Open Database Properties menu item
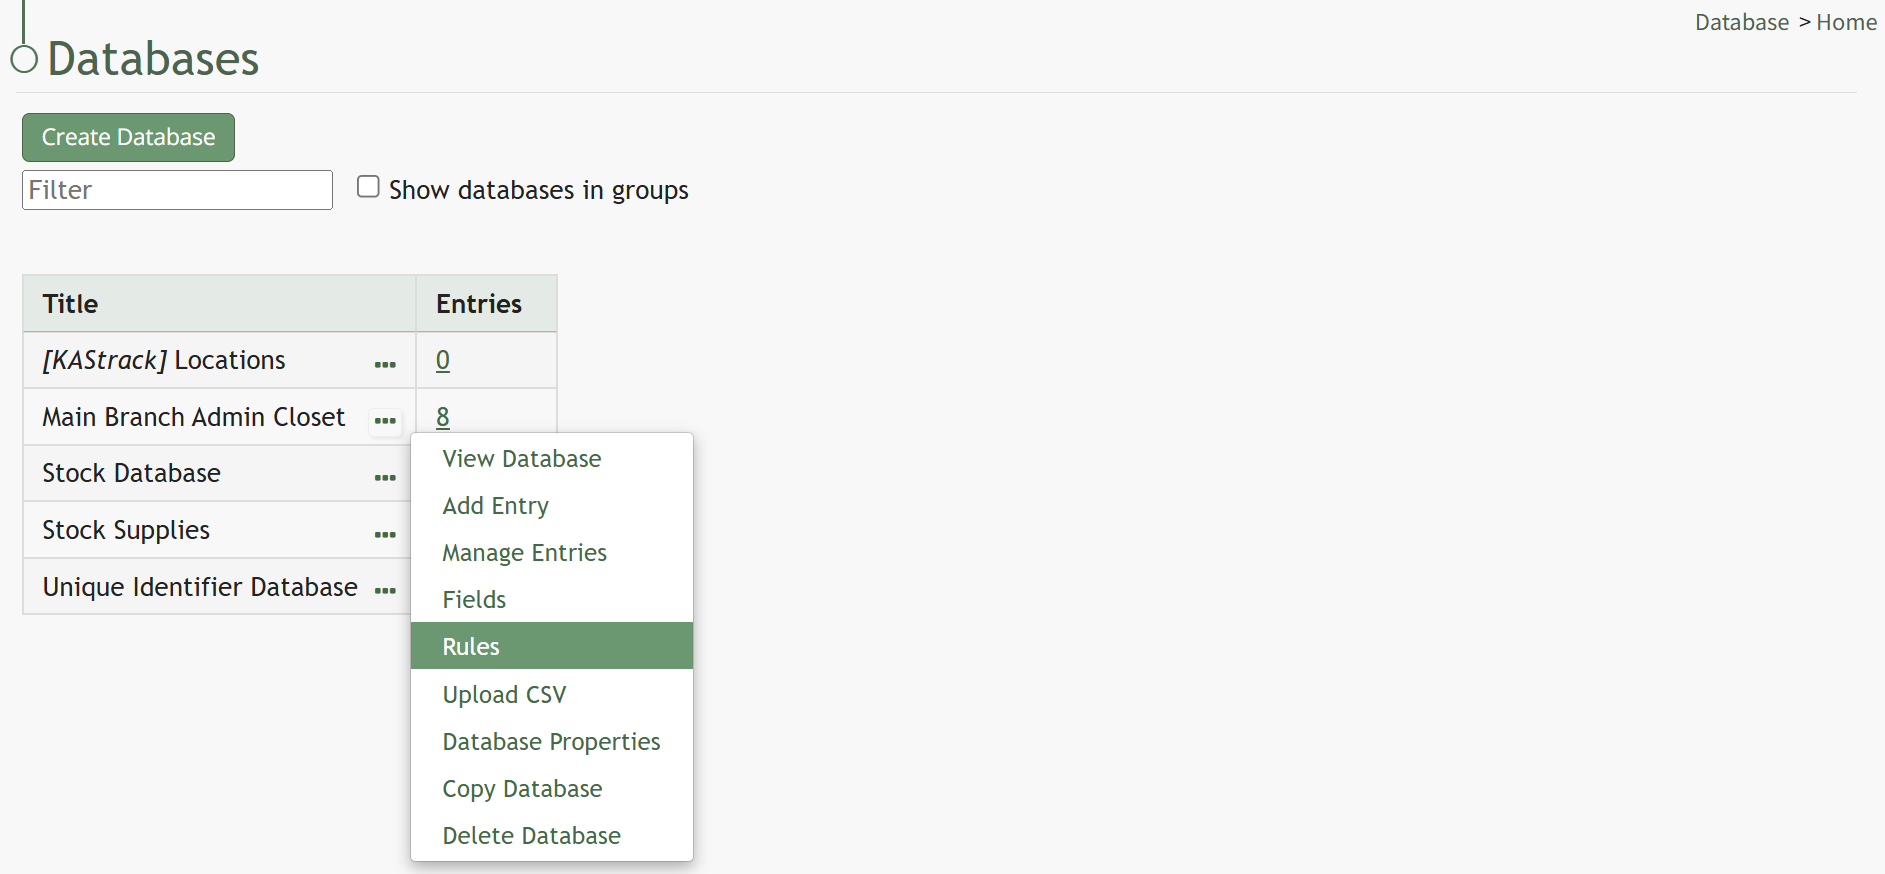 coord(552,741)
